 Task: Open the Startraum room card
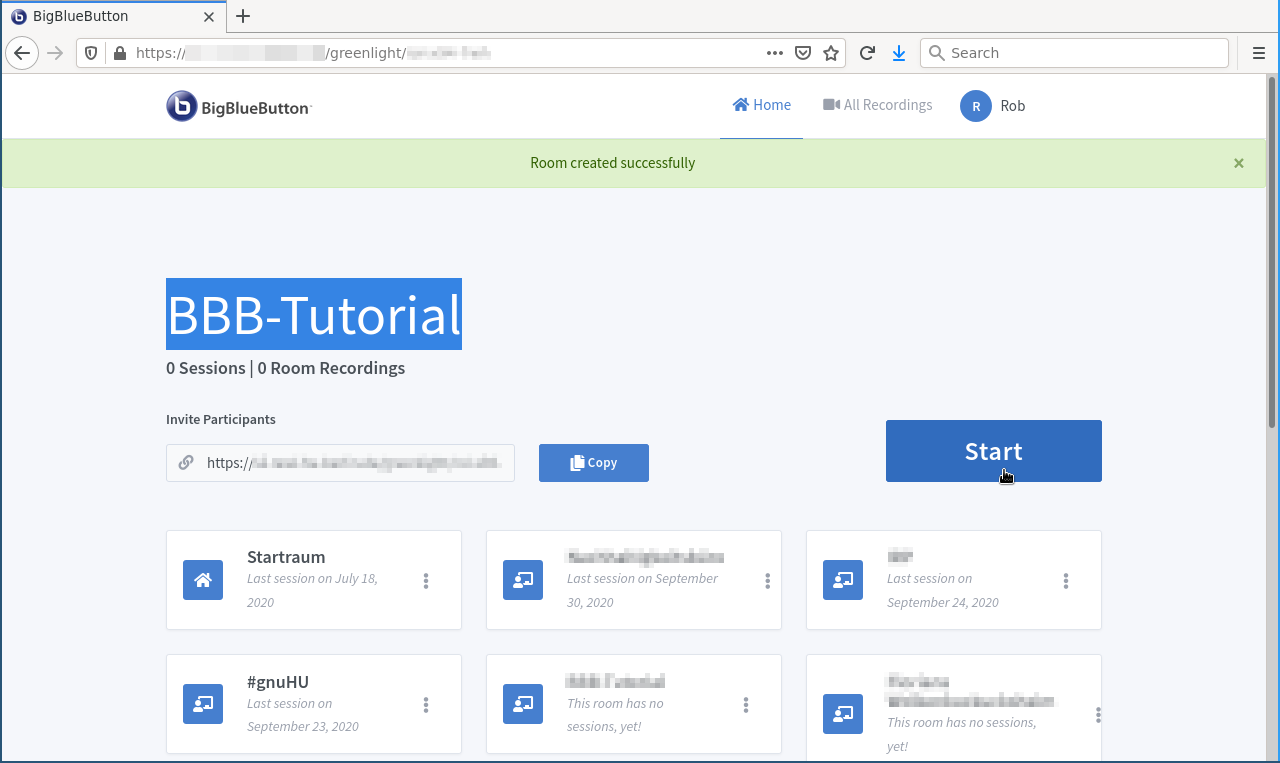pos(314,580)
